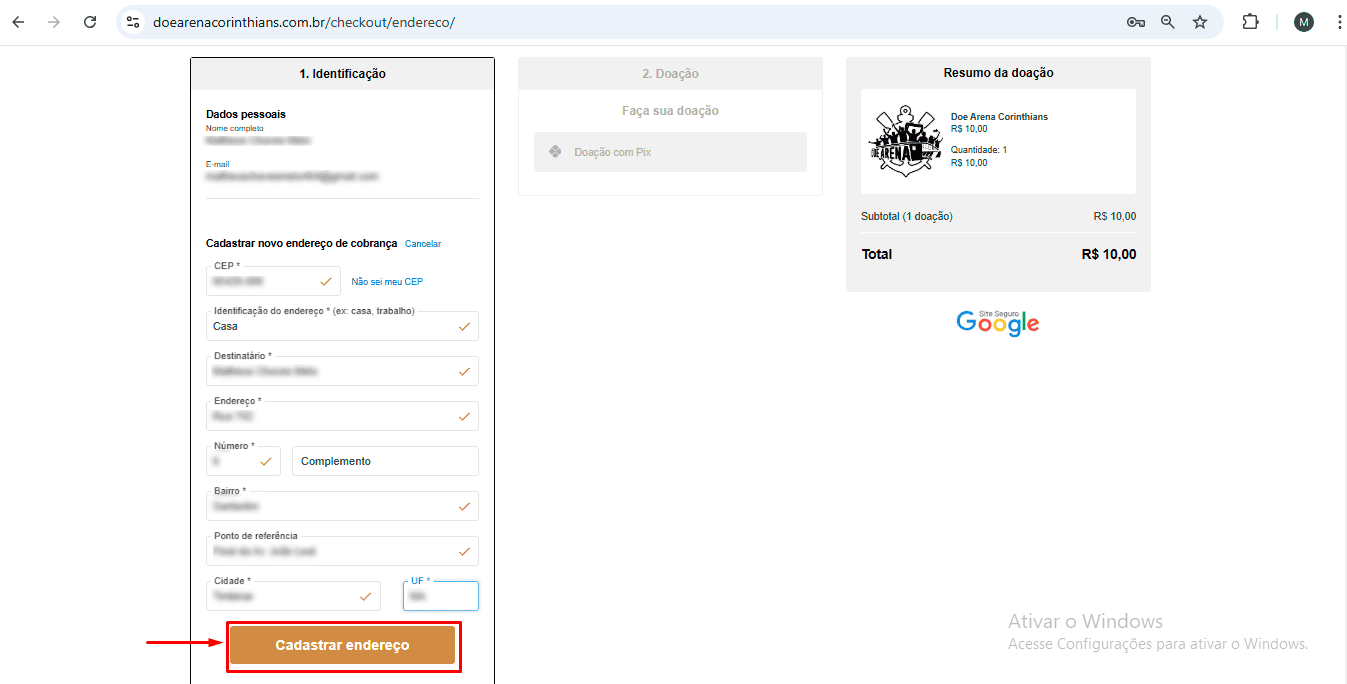1347x684 pixels.
Task: Click the Complemento input field
Action: [385, 461]
